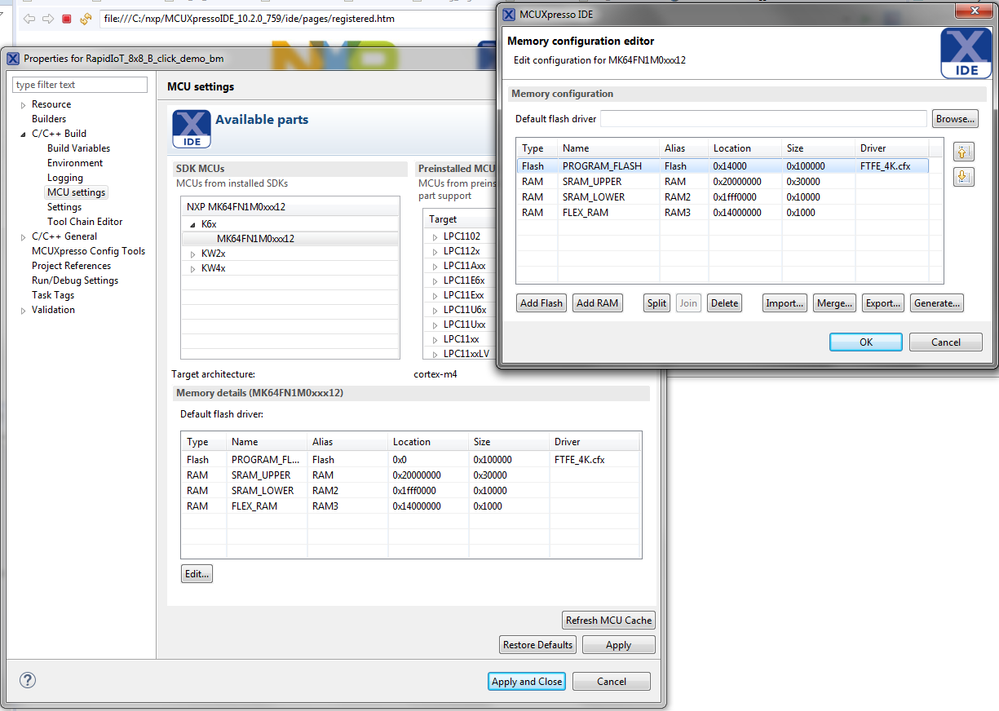Expand the LPC11Axx target node
The image size is (999, 711).
(435, 266)
